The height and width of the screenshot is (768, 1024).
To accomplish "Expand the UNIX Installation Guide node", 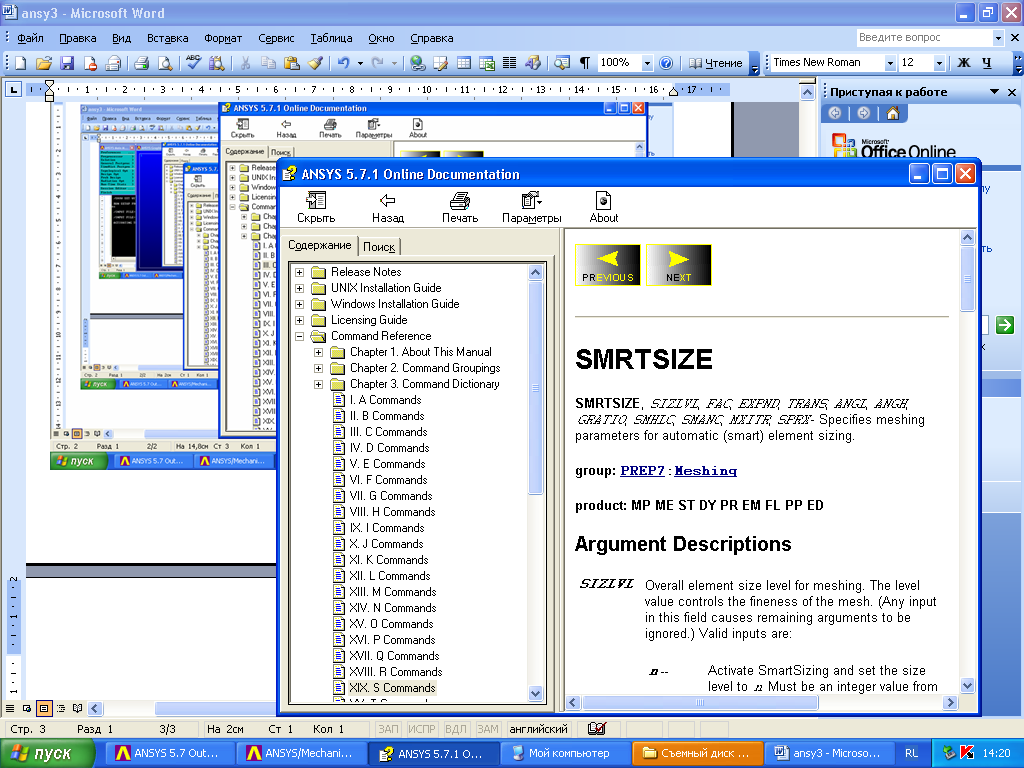I will coord(300,288).
